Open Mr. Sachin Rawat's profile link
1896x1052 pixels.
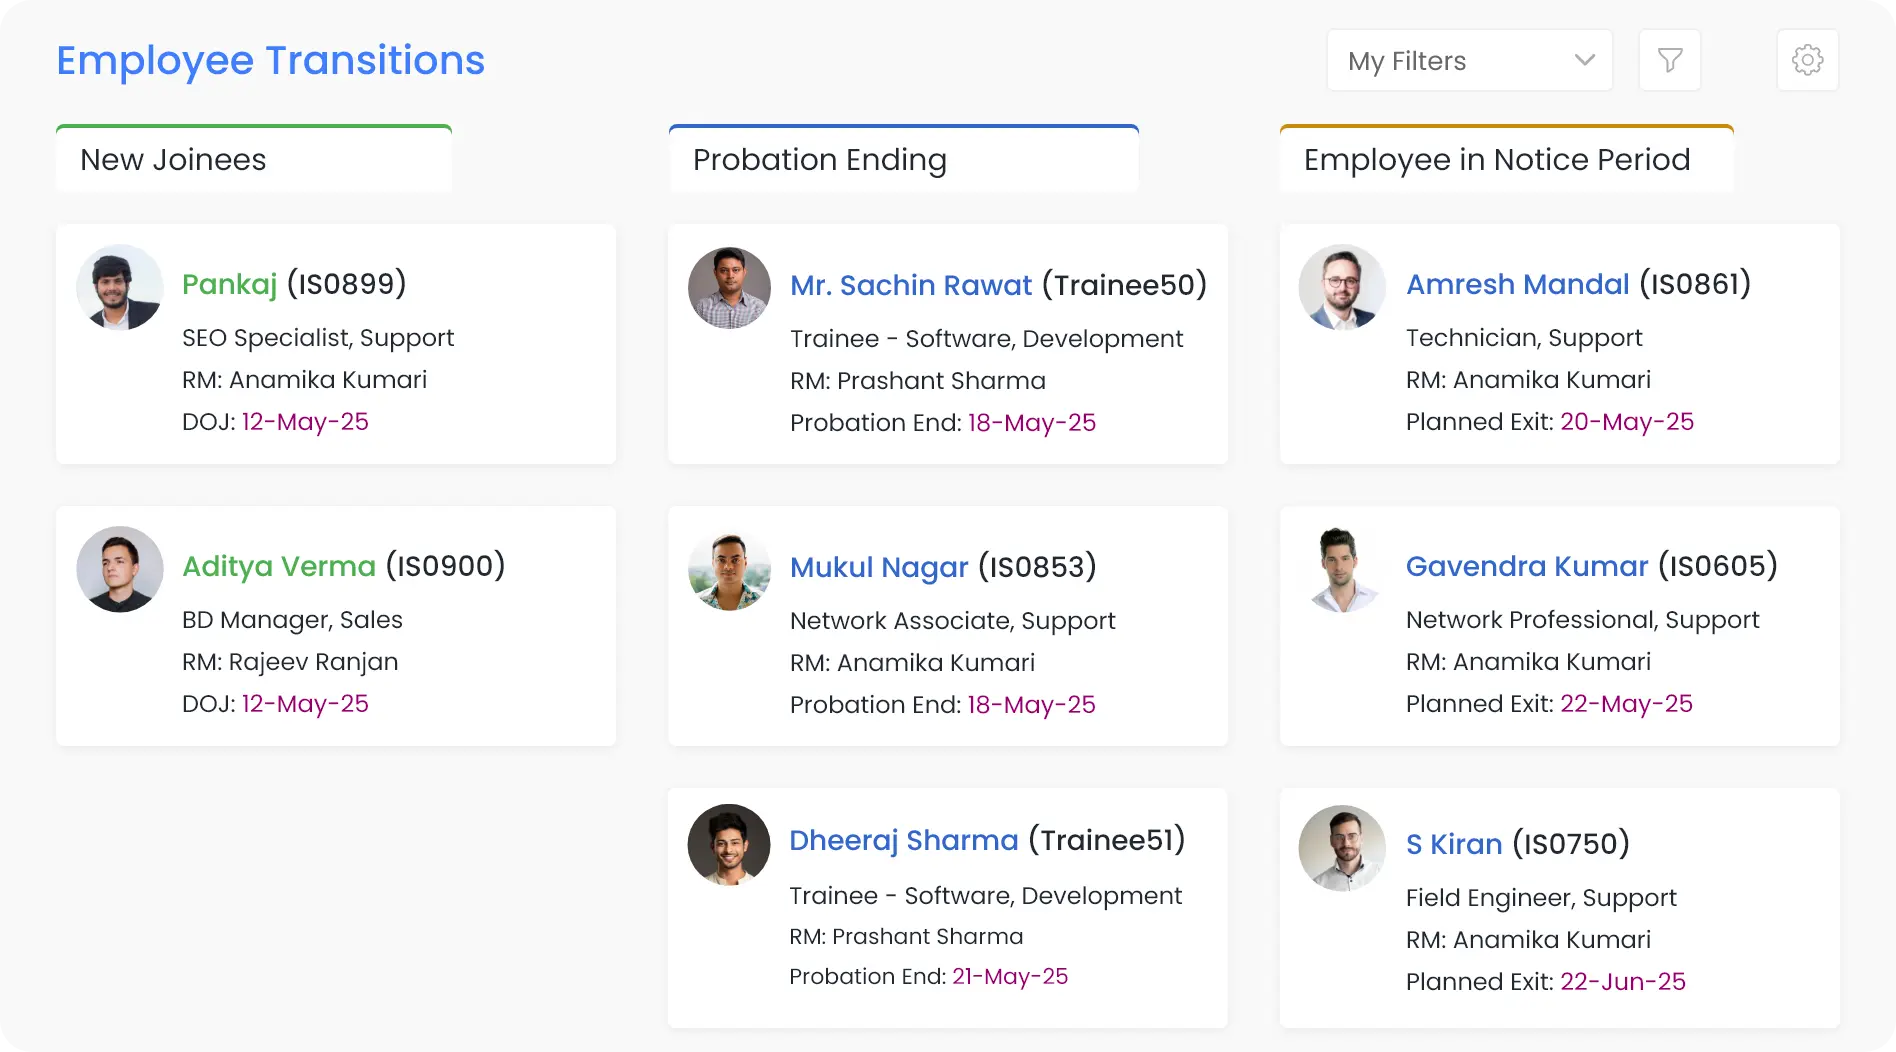910,285
